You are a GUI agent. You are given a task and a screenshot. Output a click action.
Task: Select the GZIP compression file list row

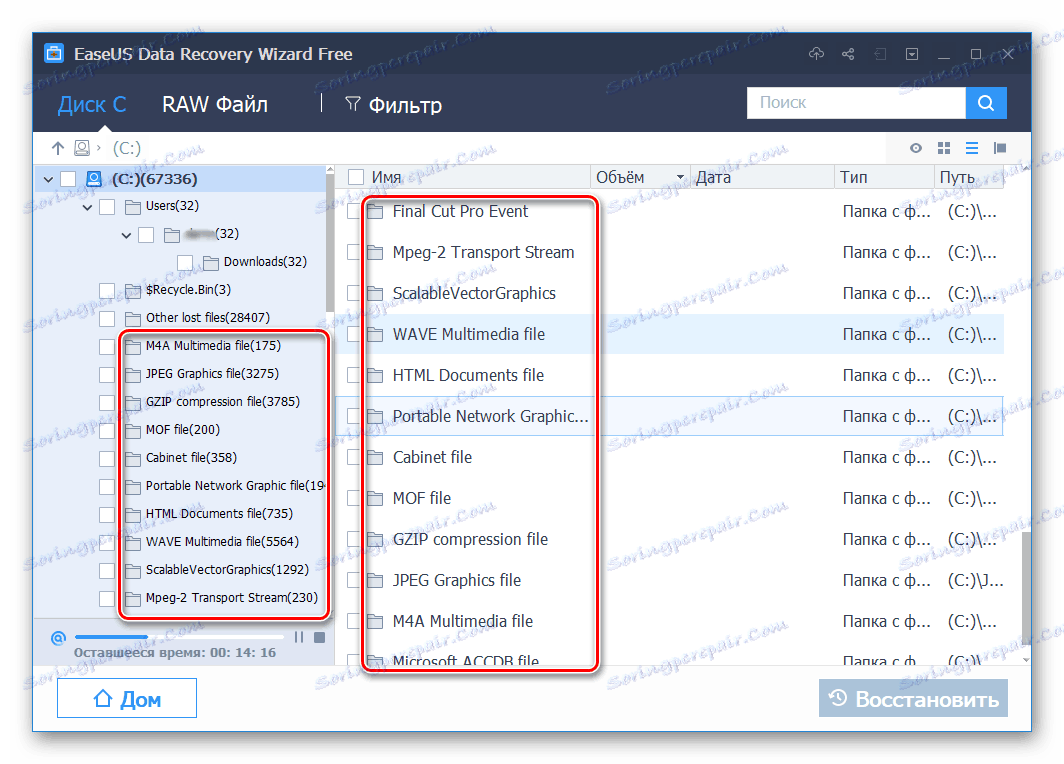click(x=670, y=539)
